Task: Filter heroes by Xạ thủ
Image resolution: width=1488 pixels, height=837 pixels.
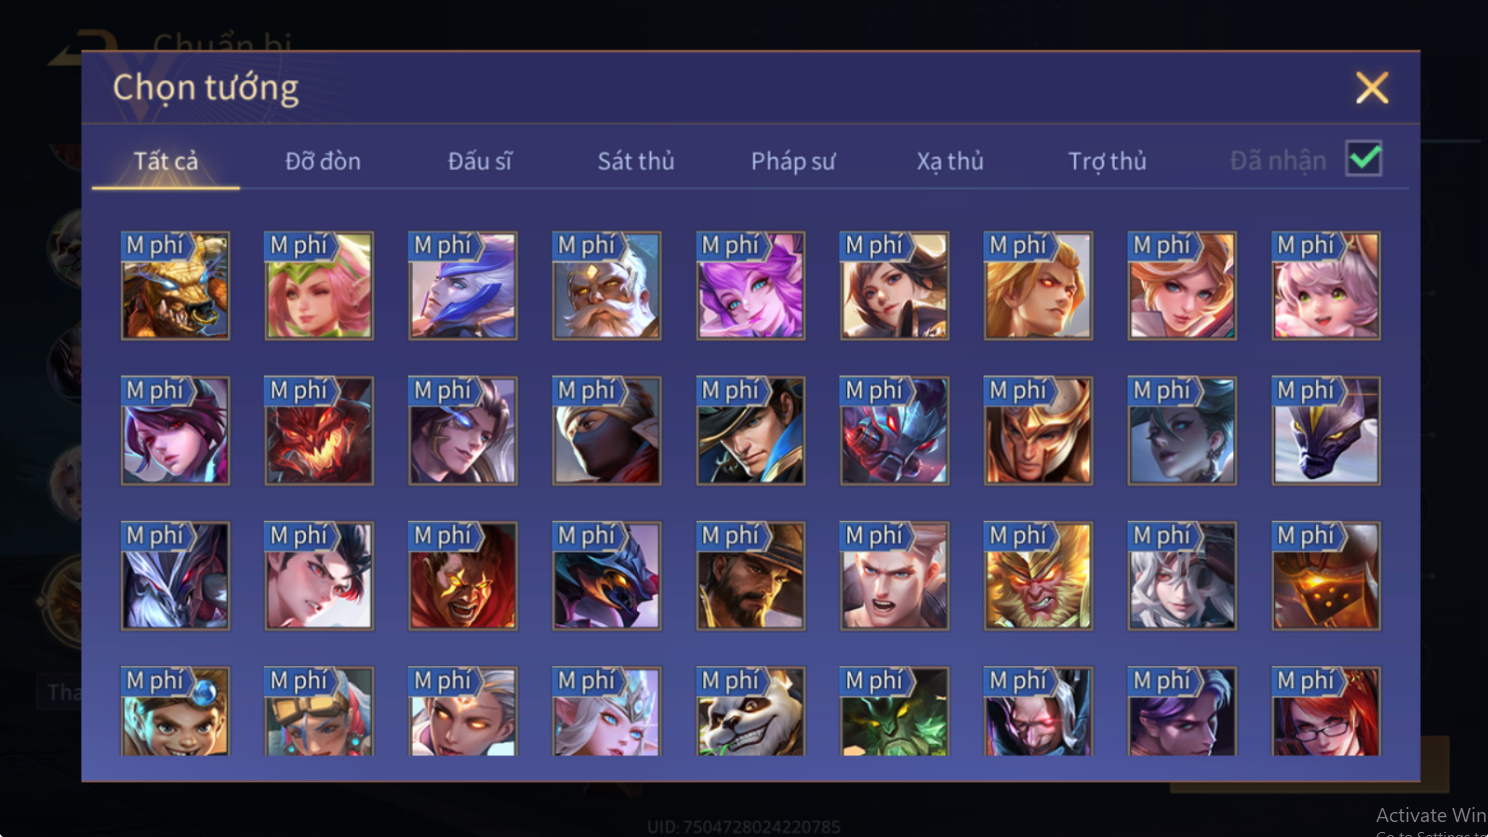Action: point(950,161)
